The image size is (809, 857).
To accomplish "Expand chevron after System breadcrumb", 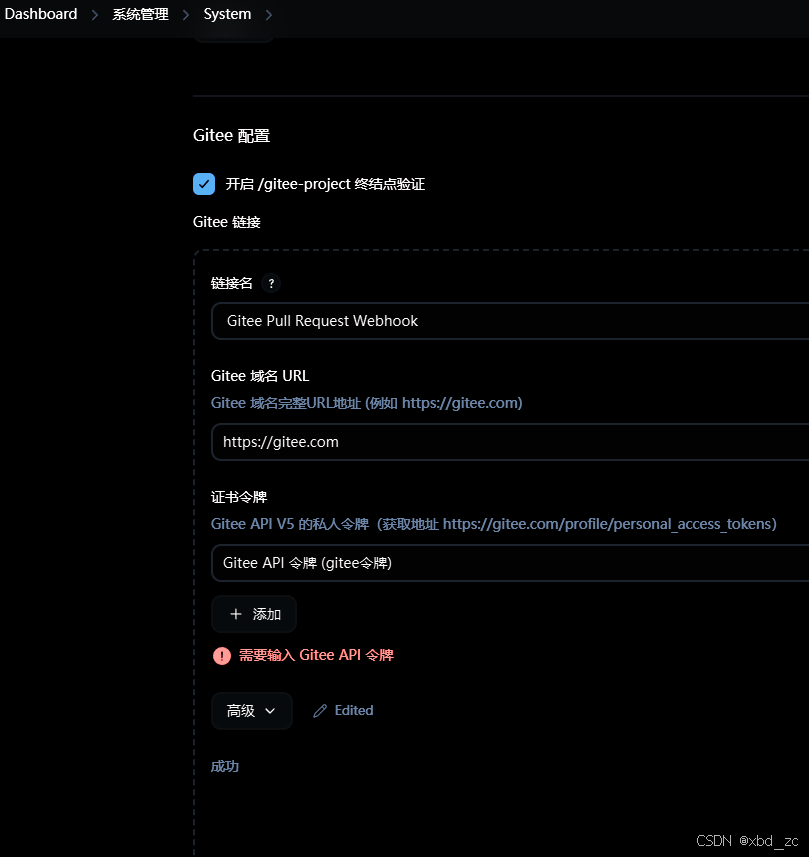I will [x=268, y=15].
